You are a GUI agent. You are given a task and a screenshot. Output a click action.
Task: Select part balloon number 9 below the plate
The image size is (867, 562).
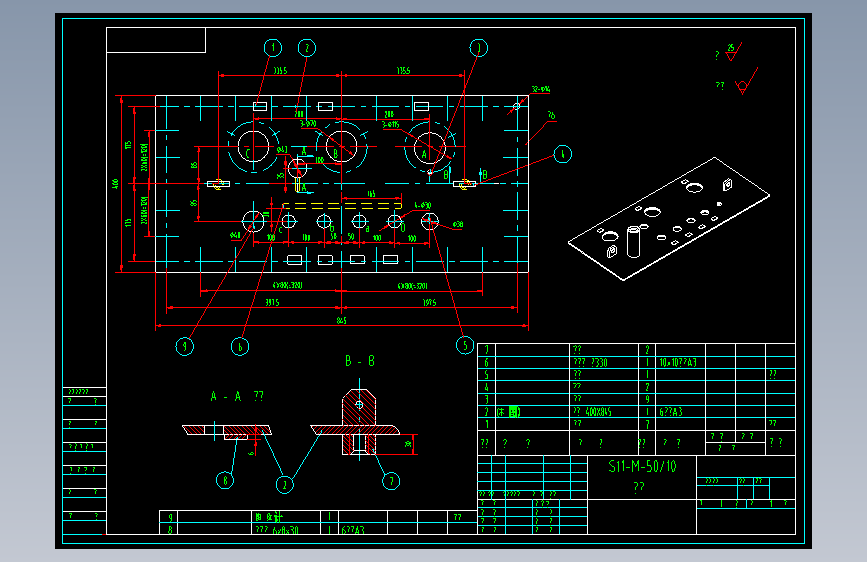(x=185, y=347)
